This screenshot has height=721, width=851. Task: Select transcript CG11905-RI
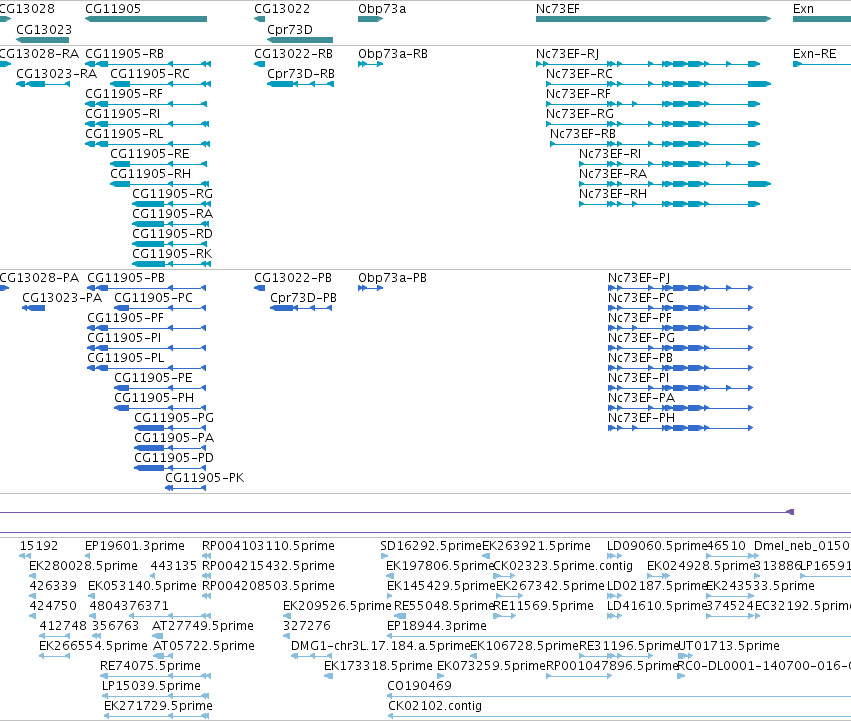point(147,124)
